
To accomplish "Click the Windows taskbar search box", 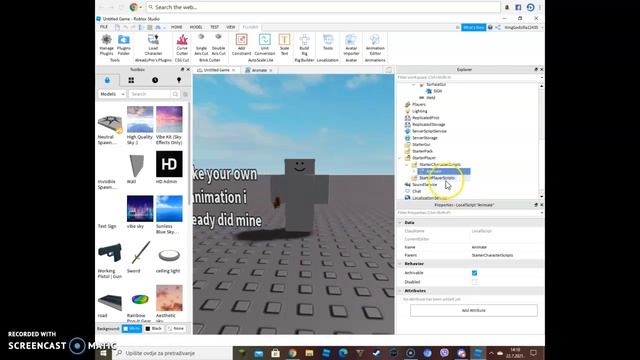I will tap(172, 353).
